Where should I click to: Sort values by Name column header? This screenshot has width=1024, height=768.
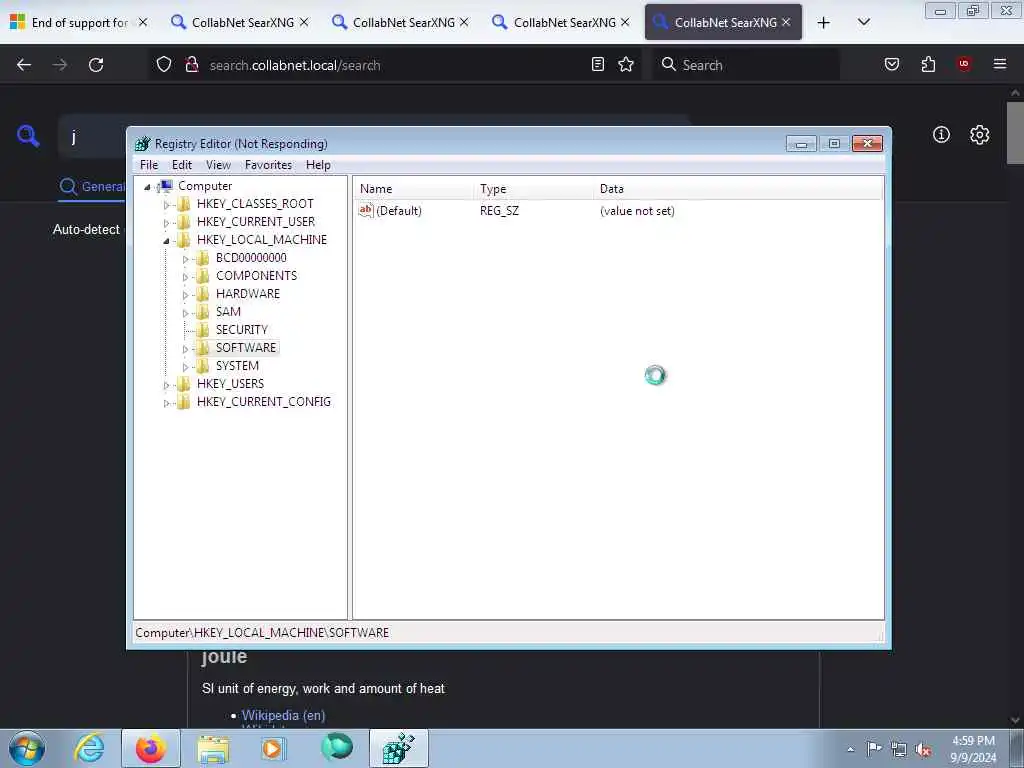tap(415, 189)
